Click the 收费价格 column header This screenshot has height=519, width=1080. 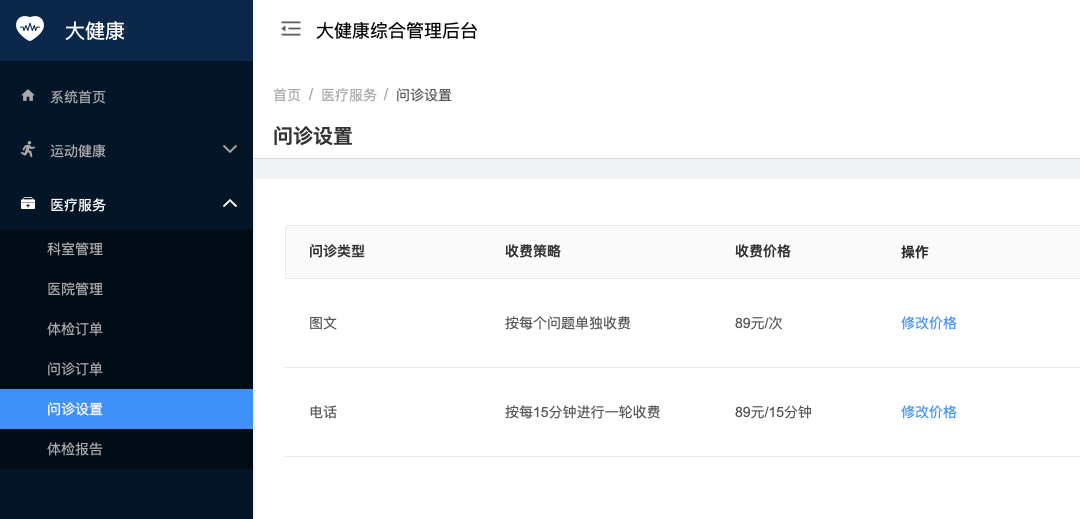(x=763, y=252)
